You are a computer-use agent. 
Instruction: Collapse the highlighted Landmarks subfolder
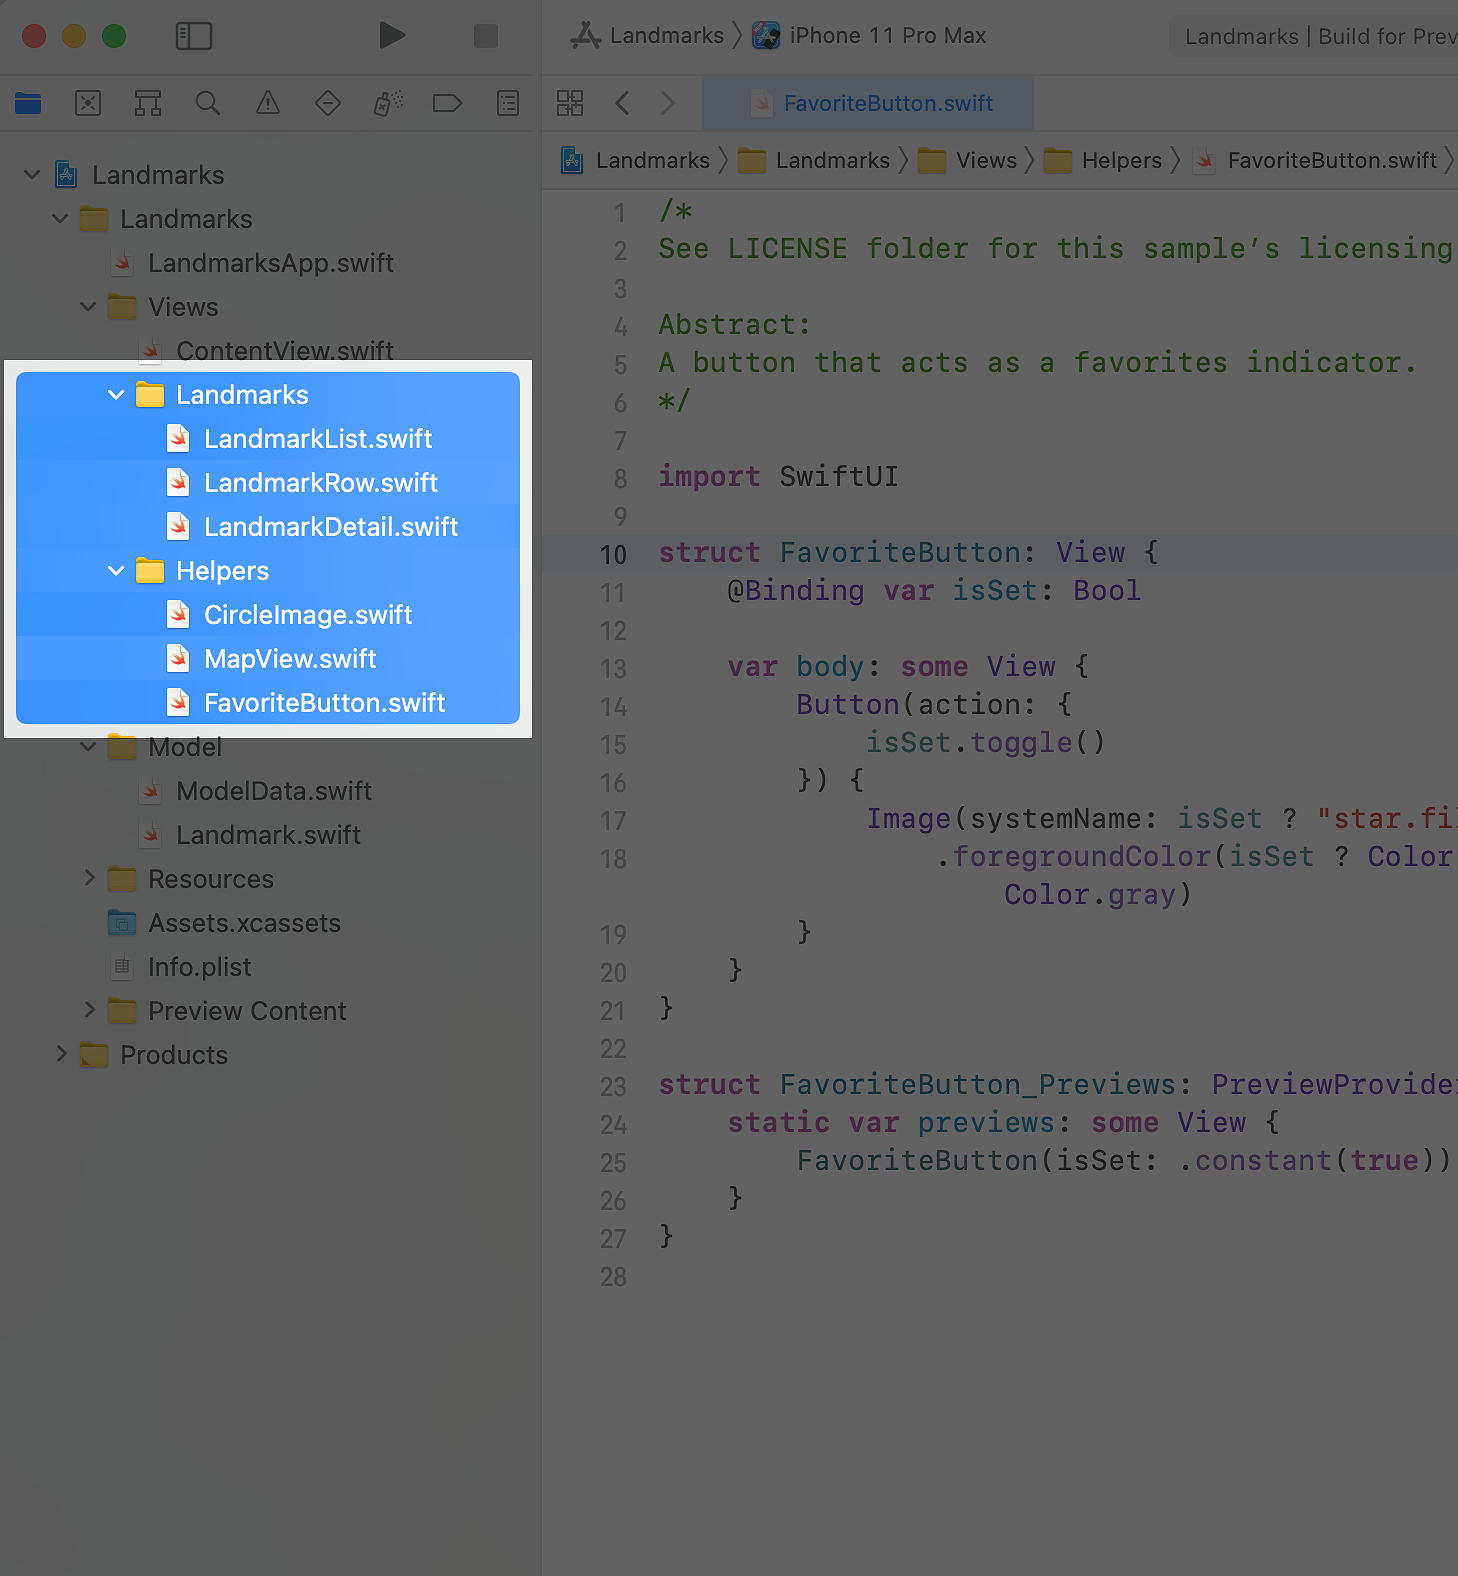[x=116, y=395]
